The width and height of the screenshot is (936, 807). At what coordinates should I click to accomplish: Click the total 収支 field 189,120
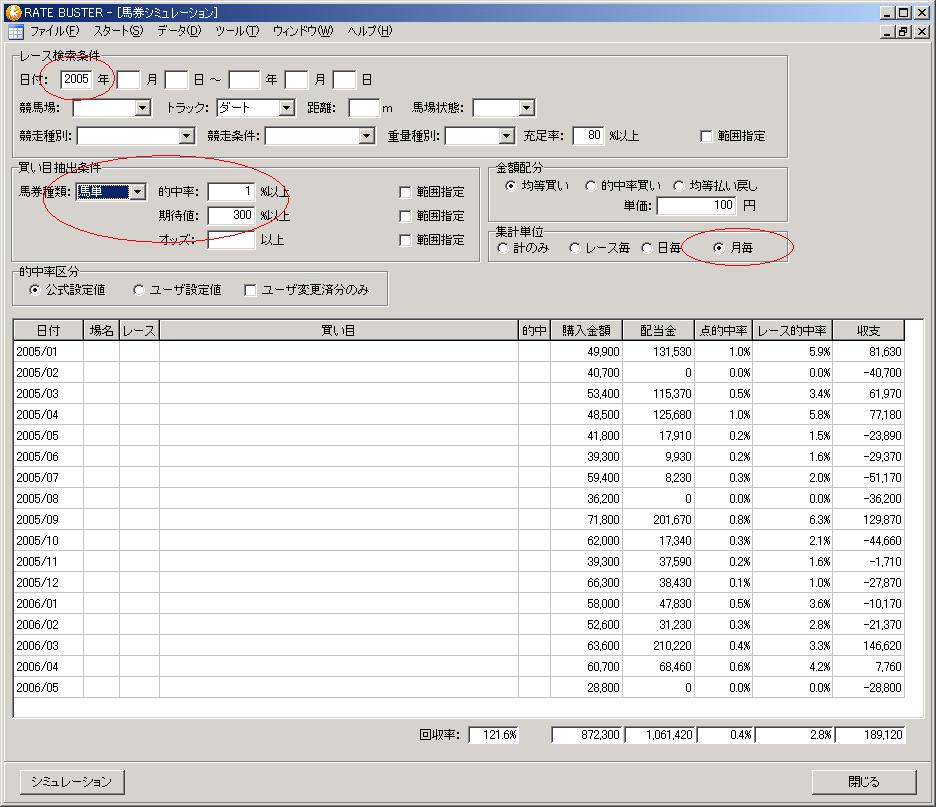[870, 735]
